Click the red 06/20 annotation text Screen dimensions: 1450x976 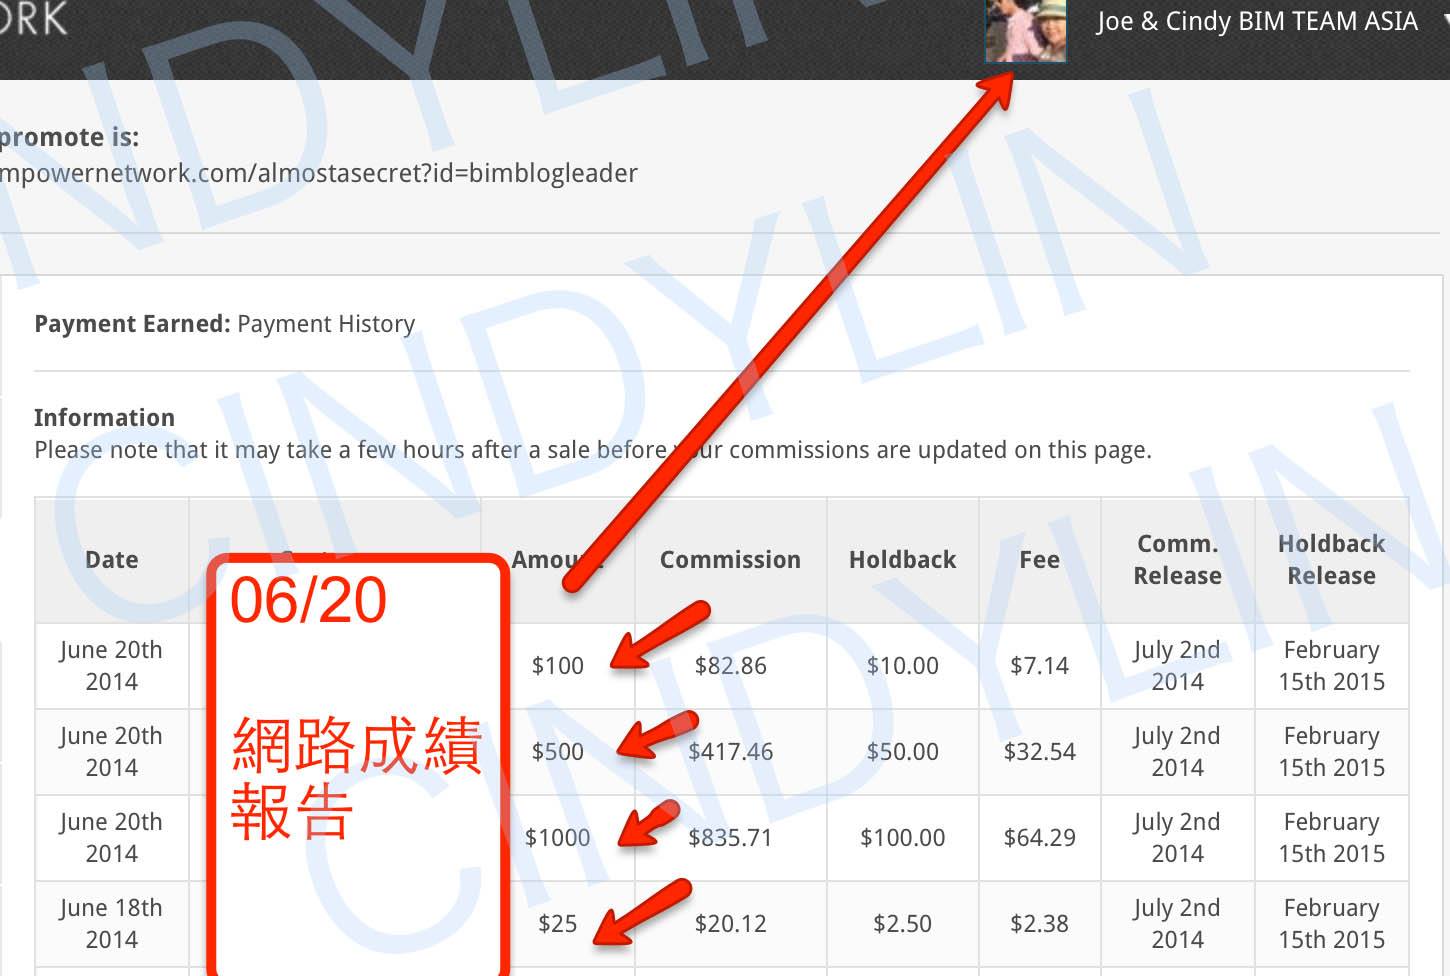click(x=308, y=601)
